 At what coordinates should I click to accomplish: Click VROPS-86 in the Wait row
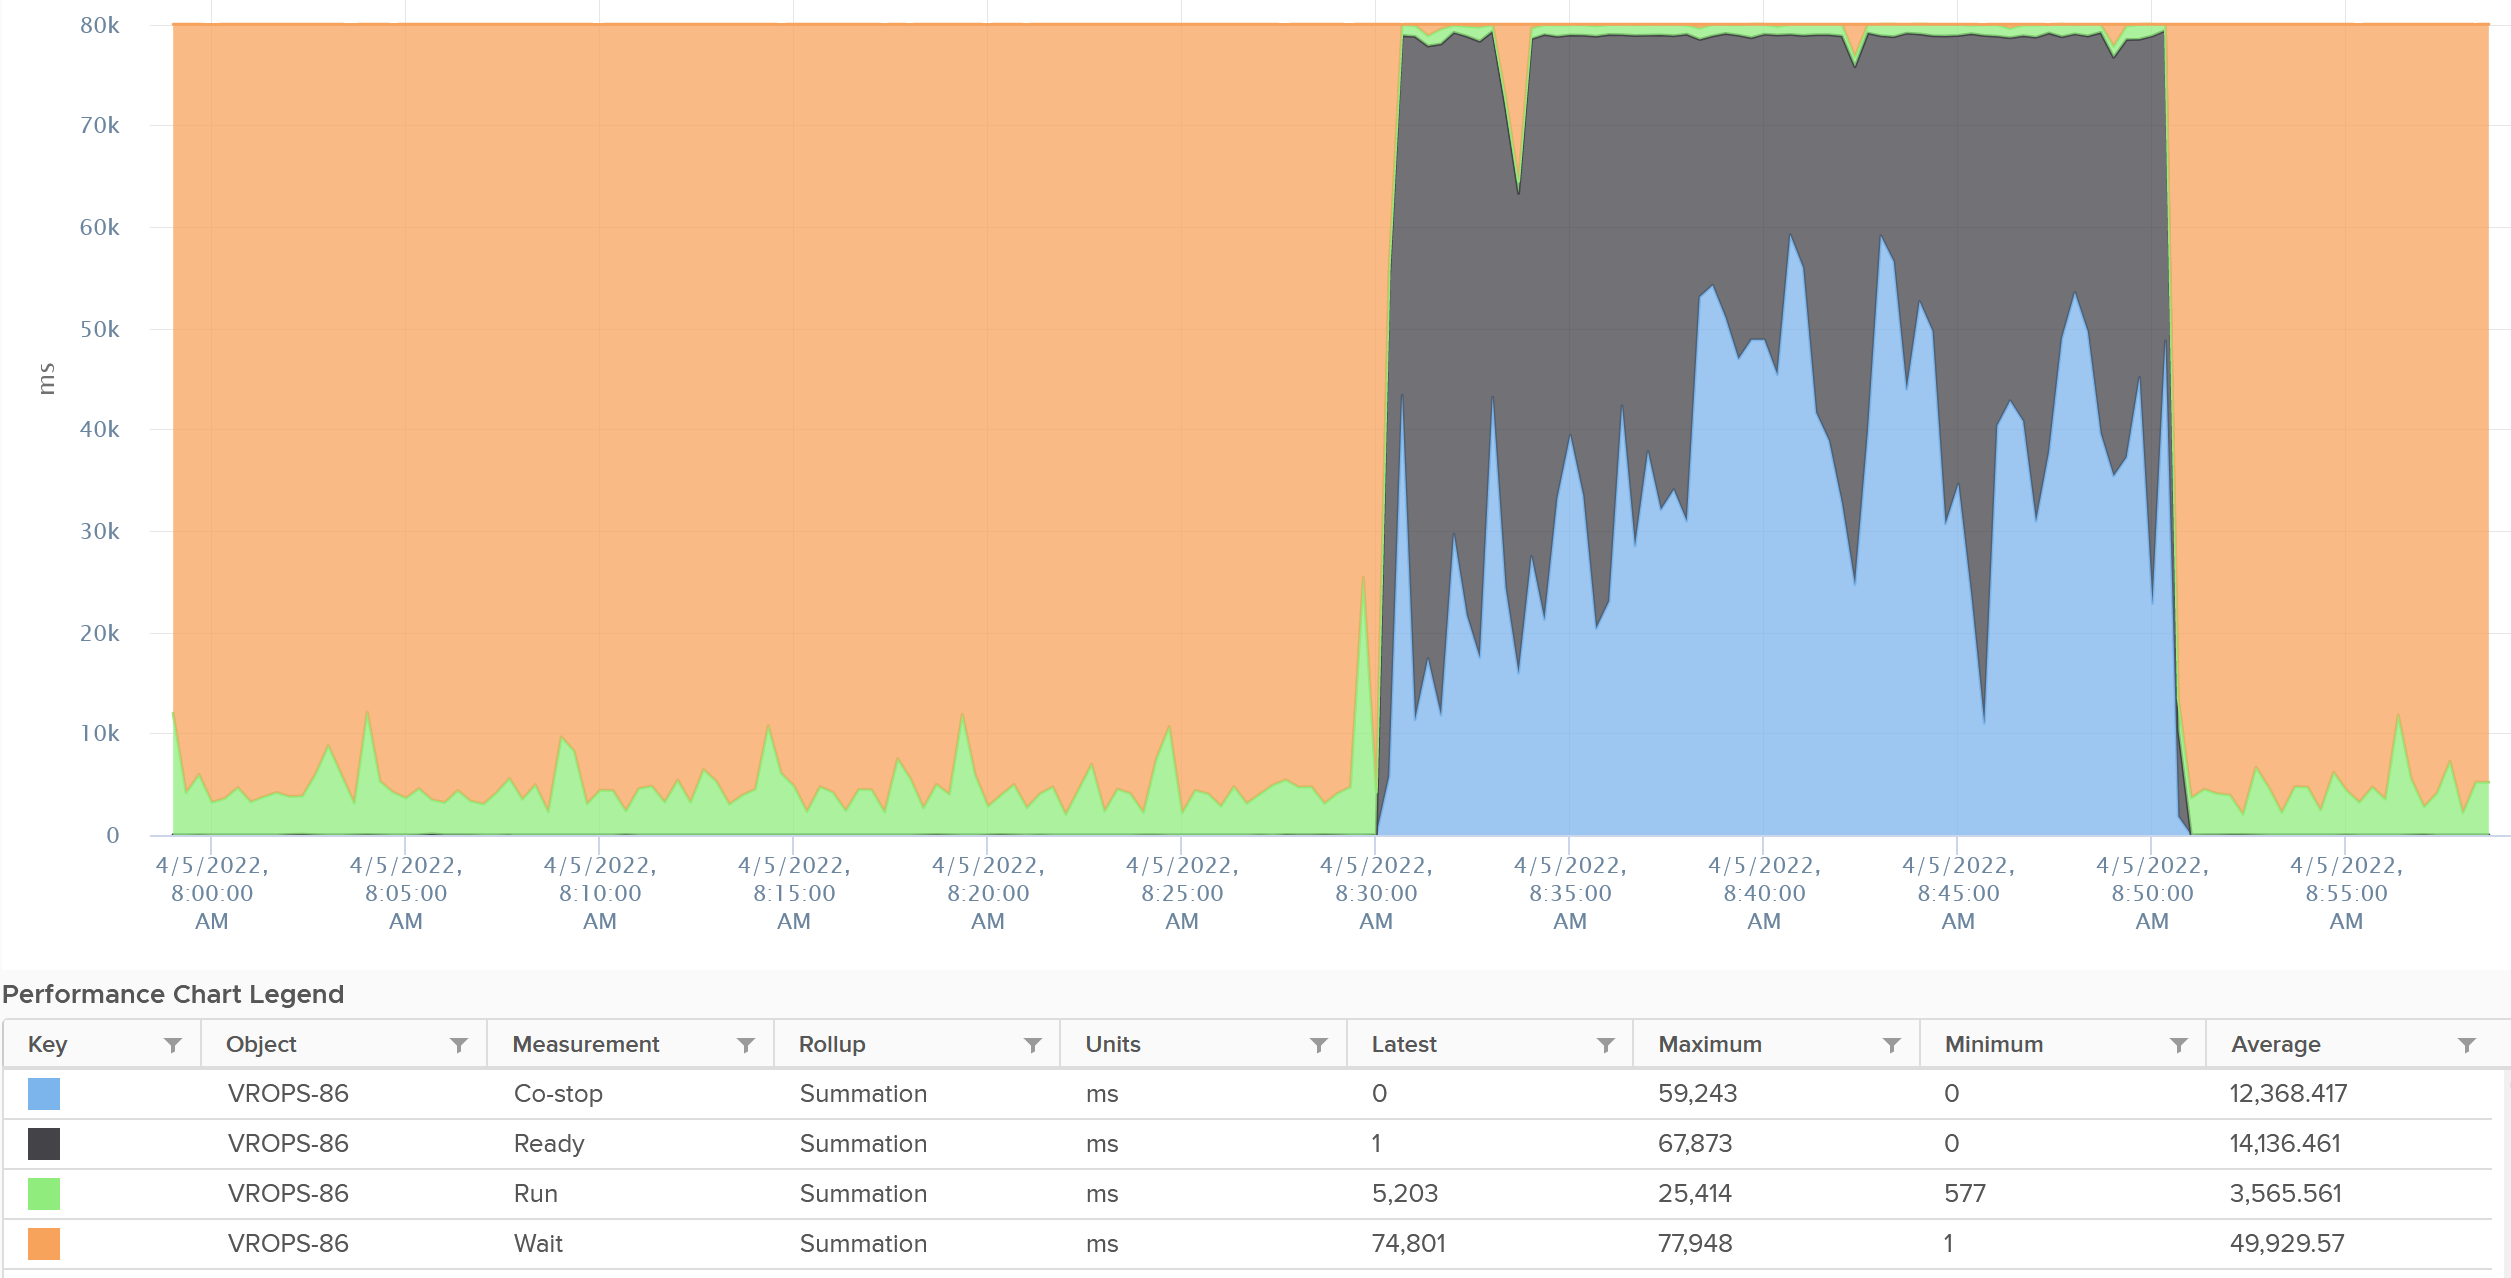pos(288,1244)
